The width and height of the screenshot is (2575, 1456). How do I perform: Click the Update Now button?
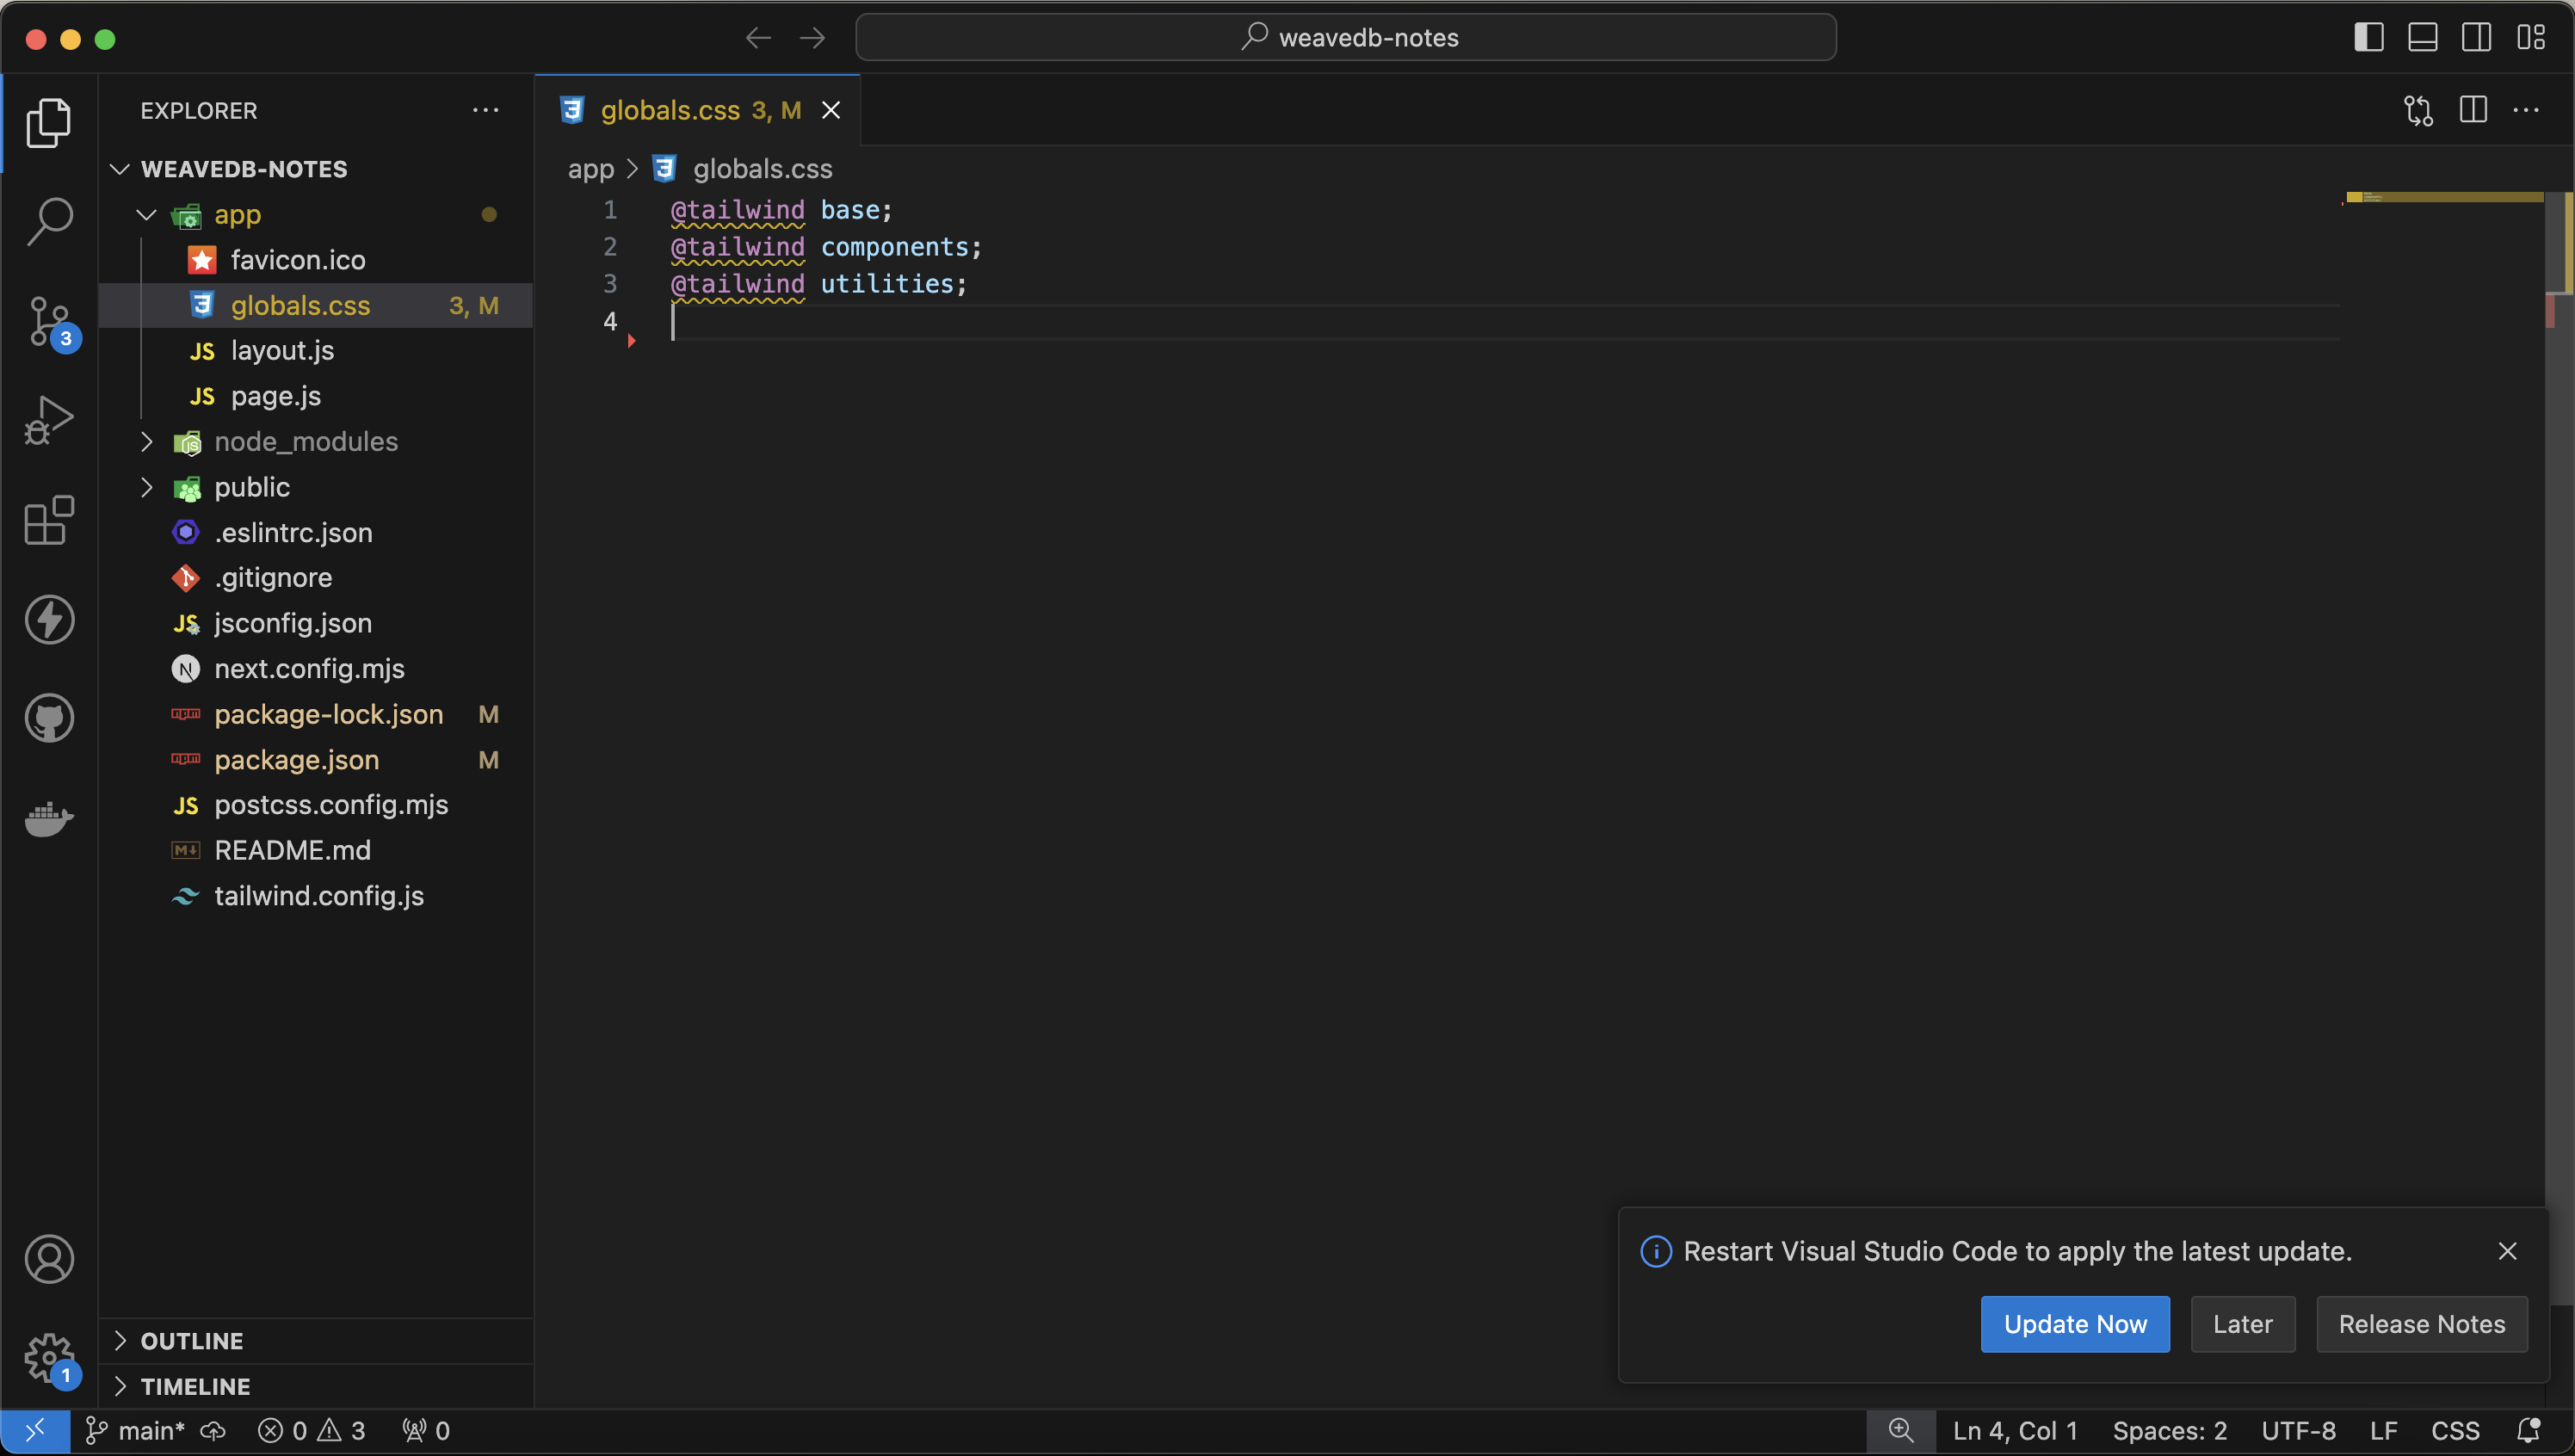2075,1323
